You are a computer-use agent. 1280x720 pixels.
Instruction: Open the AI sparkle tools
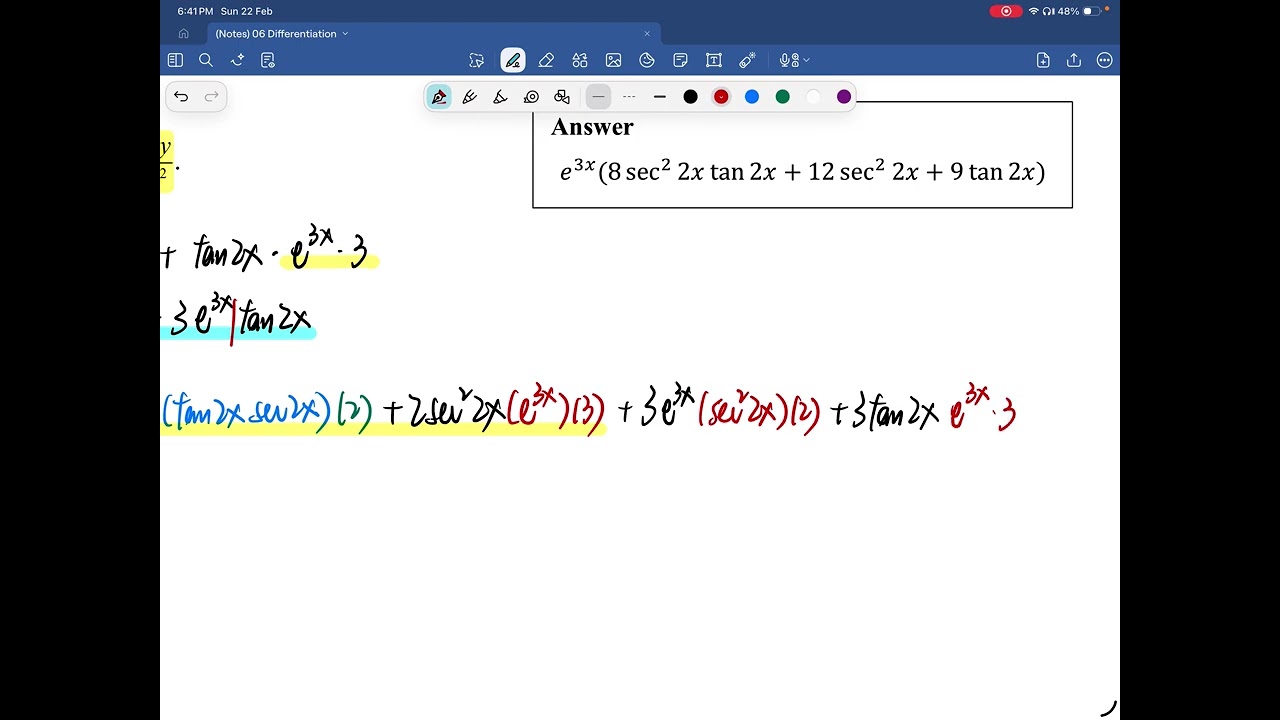pos(237,60)
